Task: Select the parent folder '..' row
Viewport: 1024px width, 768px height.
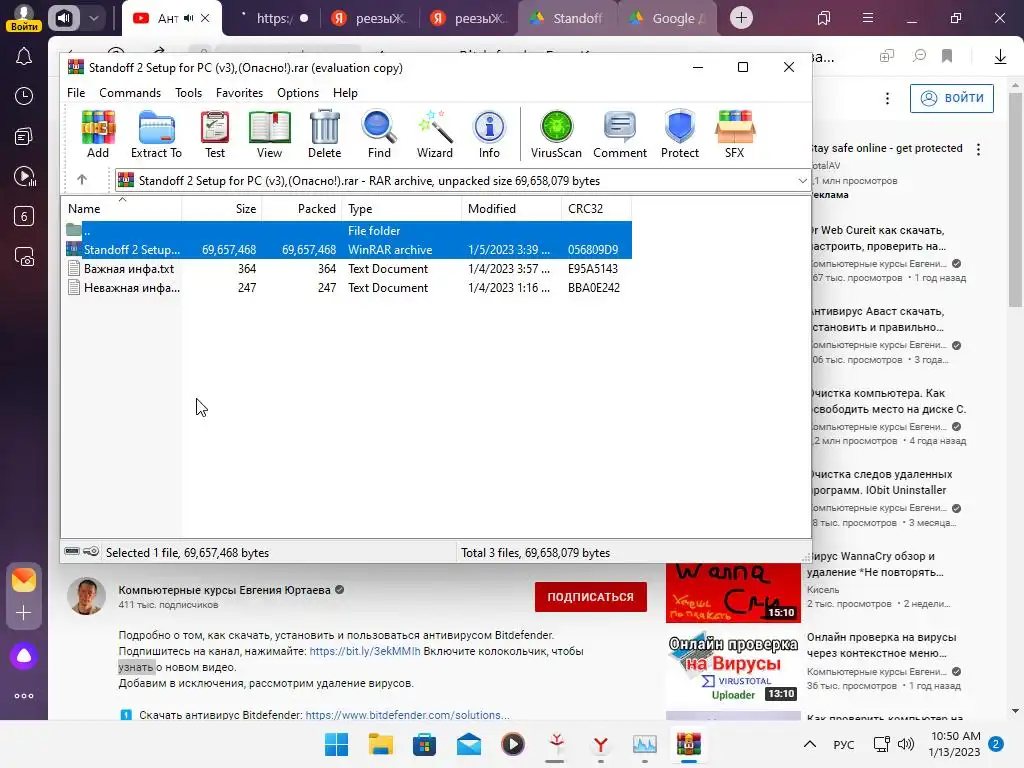Action: point(348,231)
